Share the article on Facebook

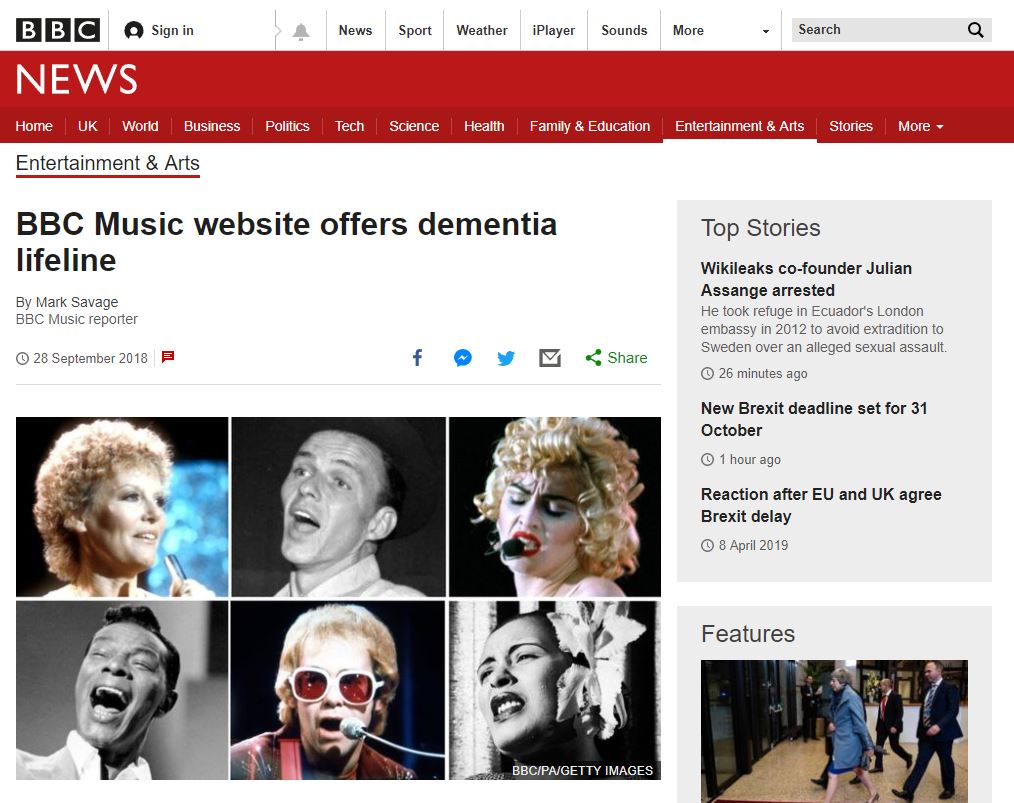(x=418, y=358)
